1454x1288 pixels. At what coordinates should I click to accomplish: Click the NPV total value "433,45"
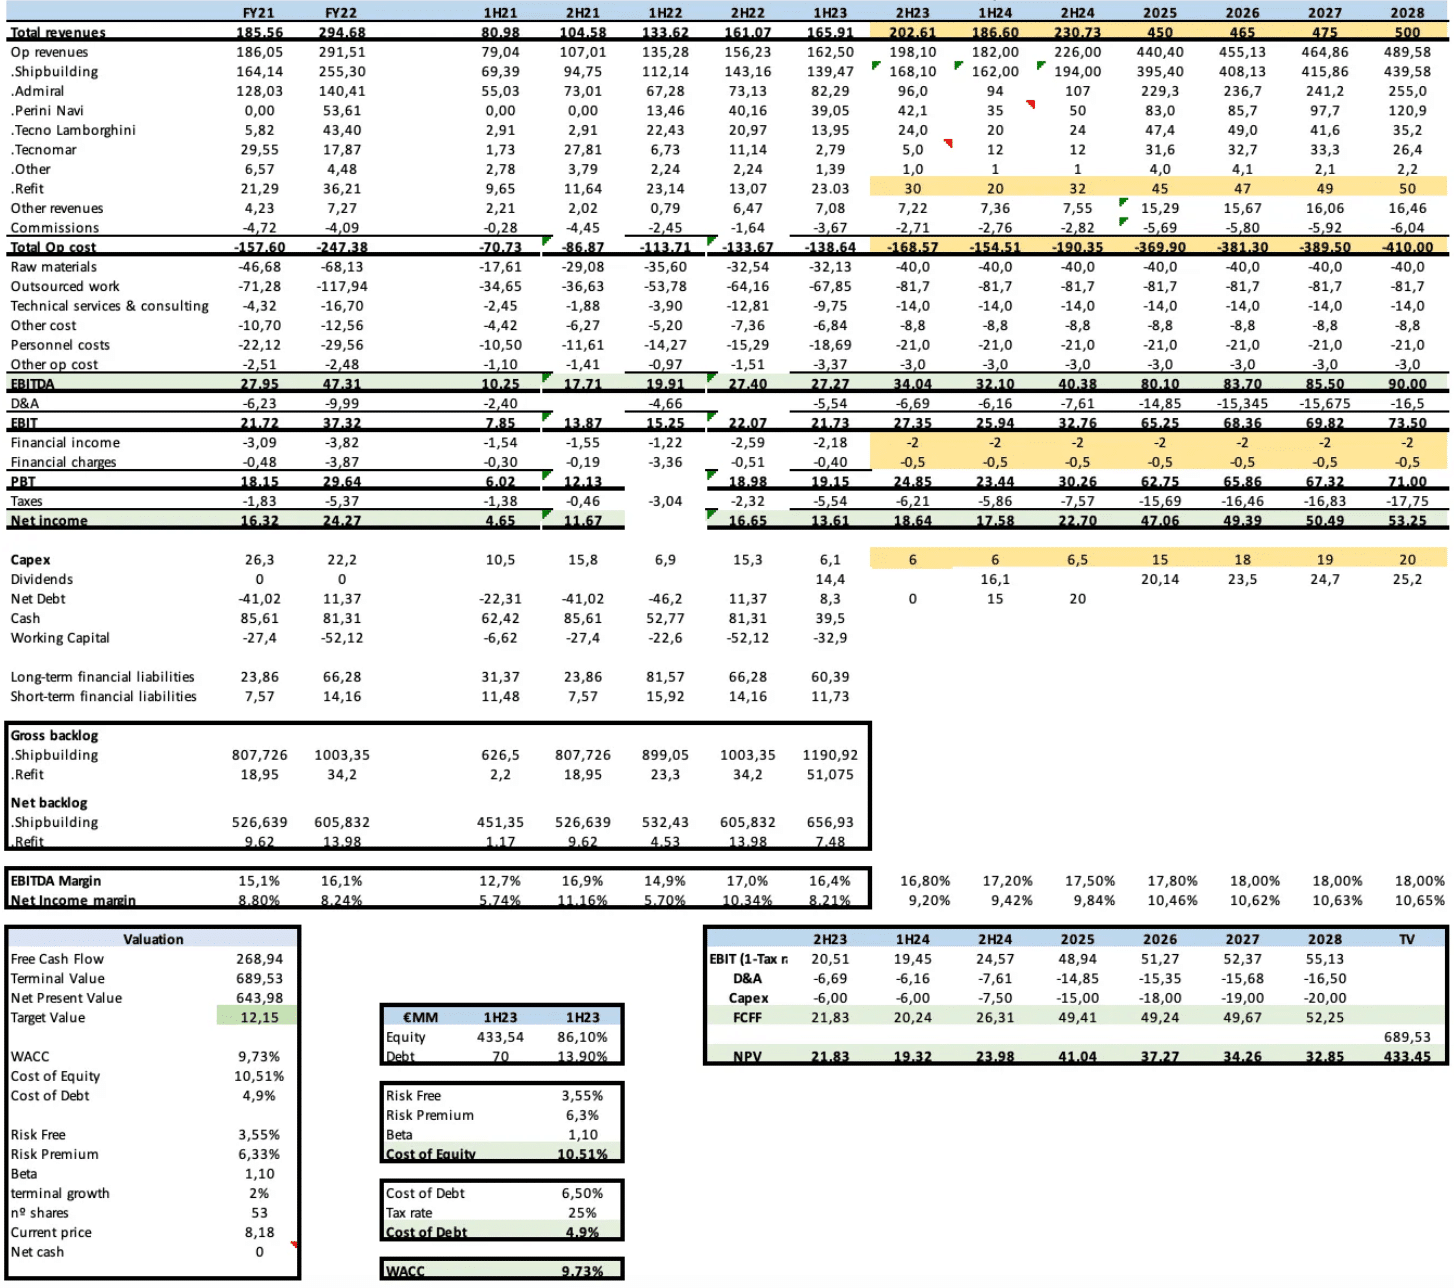1407,1056
